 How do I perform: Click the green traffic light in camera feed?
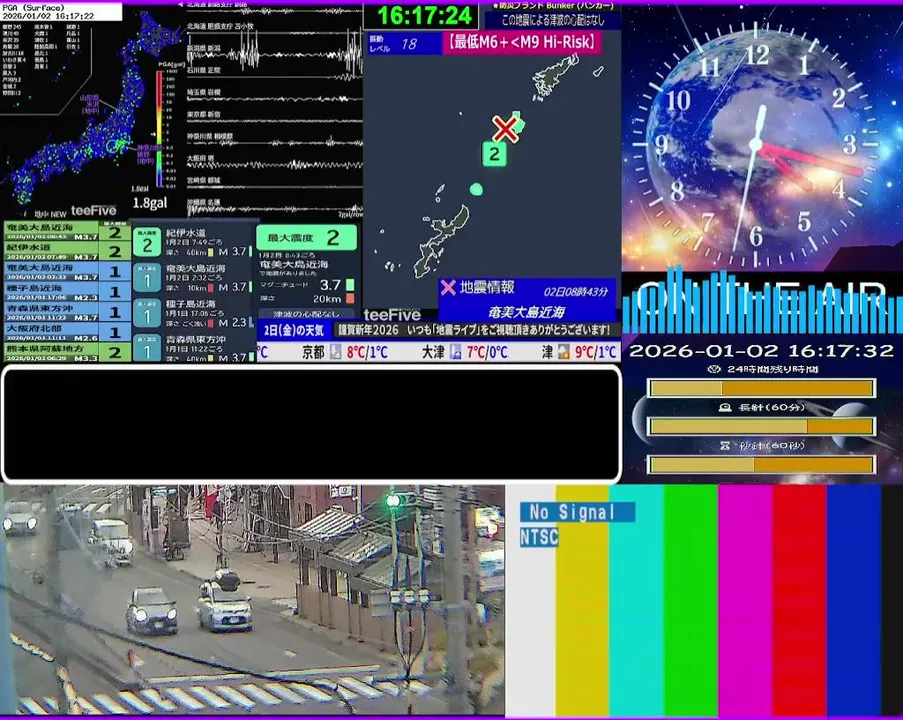tap(393, 501)
